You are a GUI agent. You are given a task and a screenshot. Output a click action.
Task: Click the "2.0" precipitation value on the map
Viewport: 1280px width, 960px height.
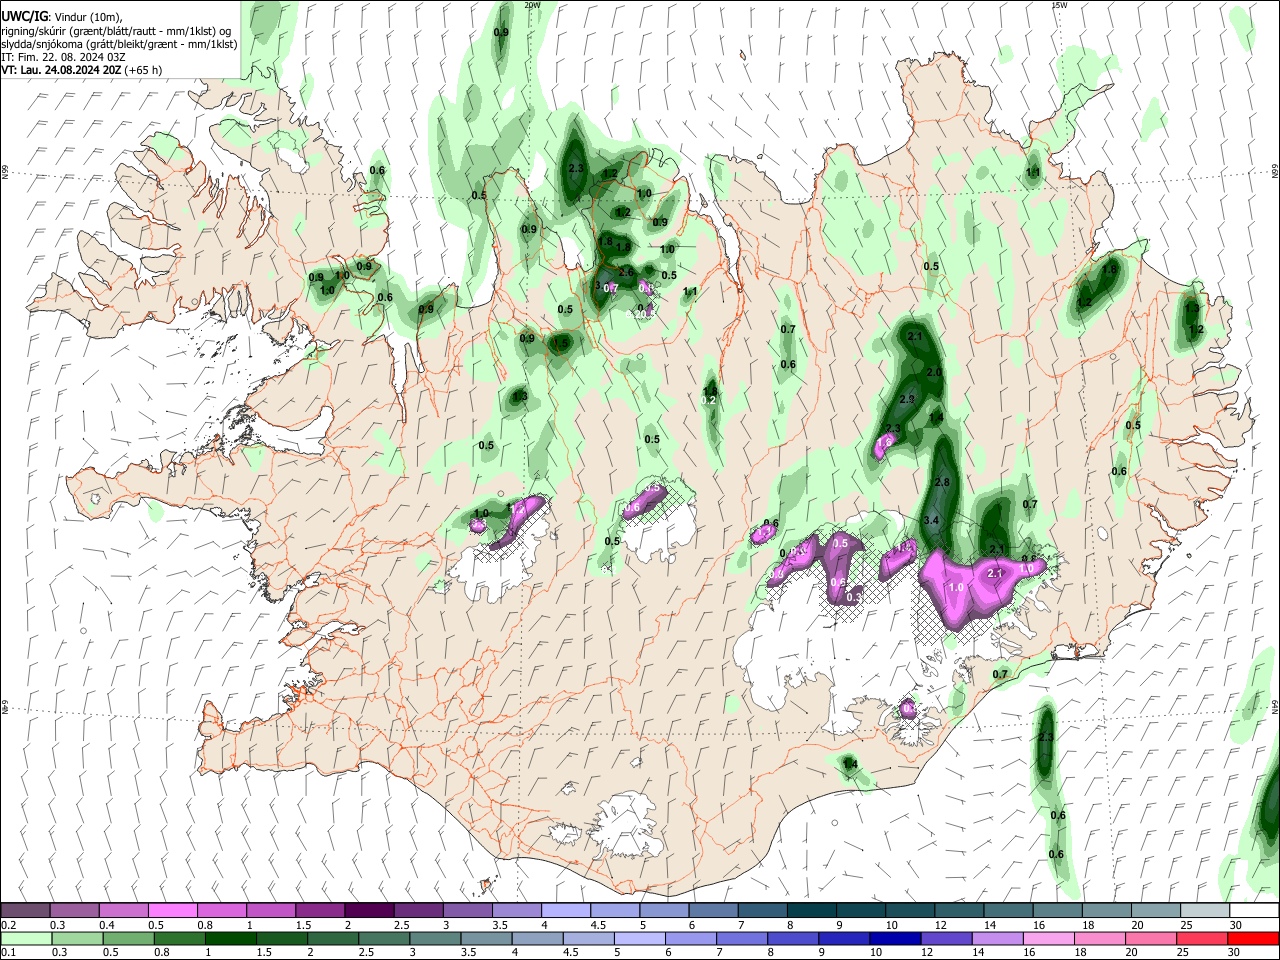click(935, 372)
